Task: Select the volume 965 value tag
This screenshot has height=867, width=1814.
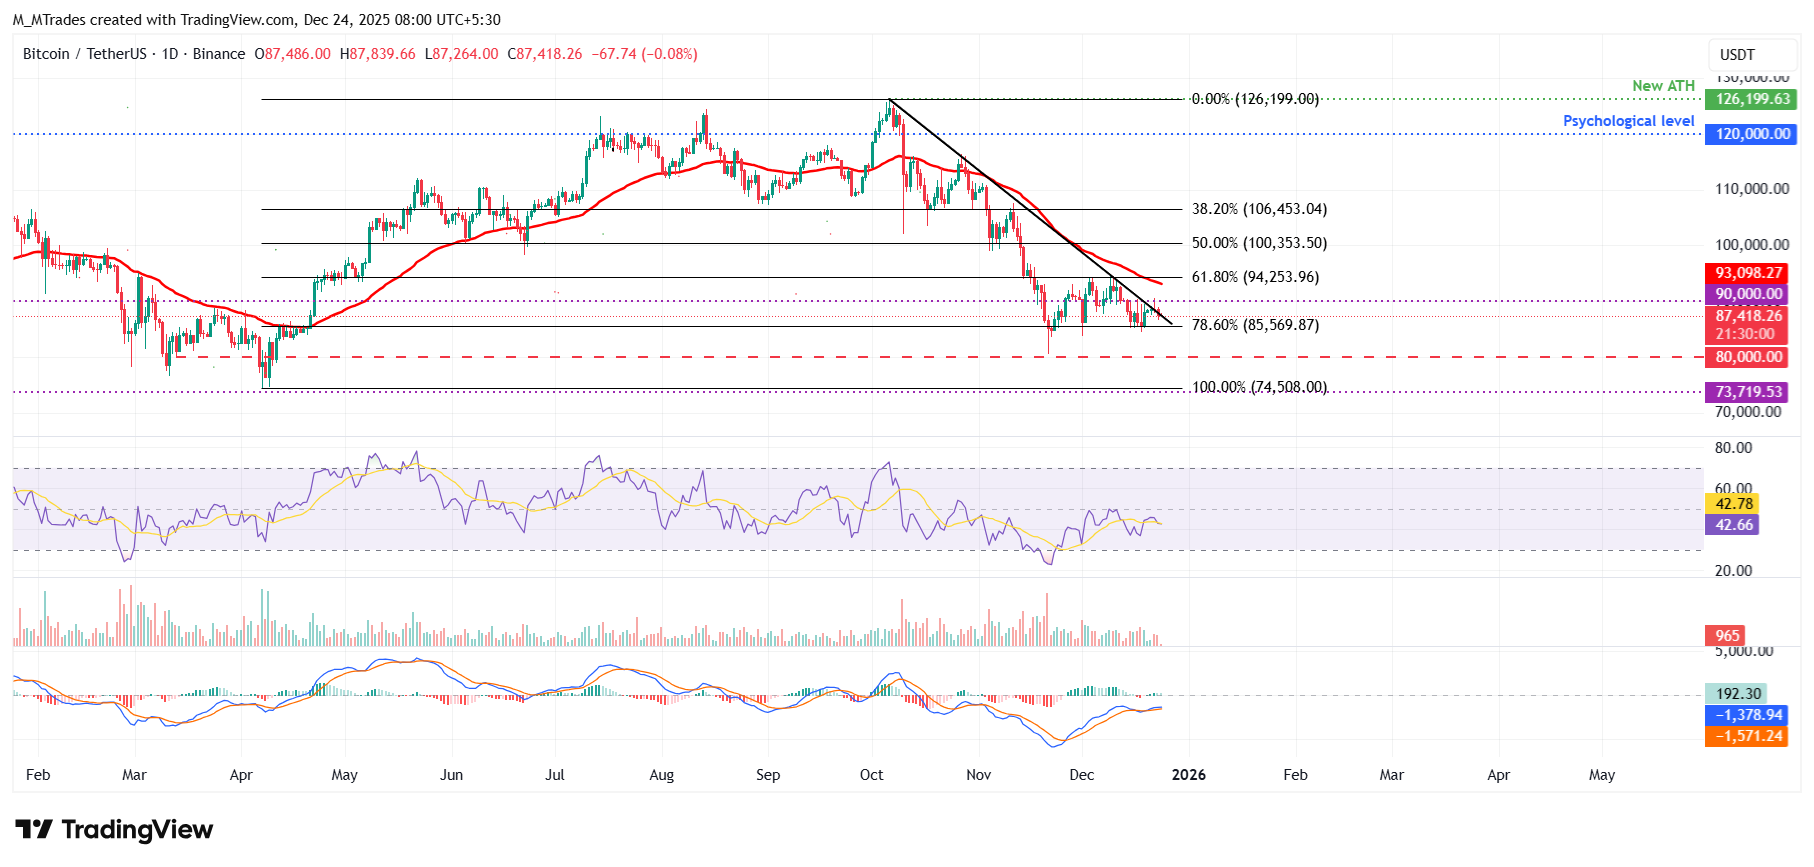Action: point(1727,636)
